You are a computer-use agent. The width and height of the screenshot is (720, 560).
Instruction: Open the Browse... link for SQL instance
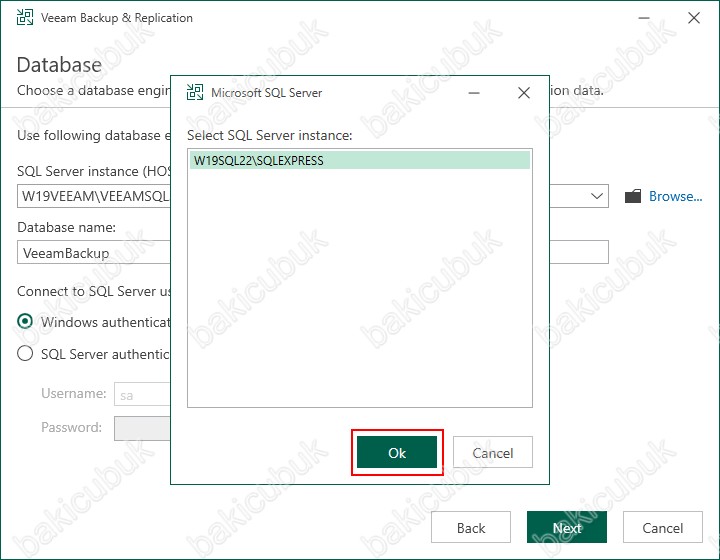pos(675,196)
